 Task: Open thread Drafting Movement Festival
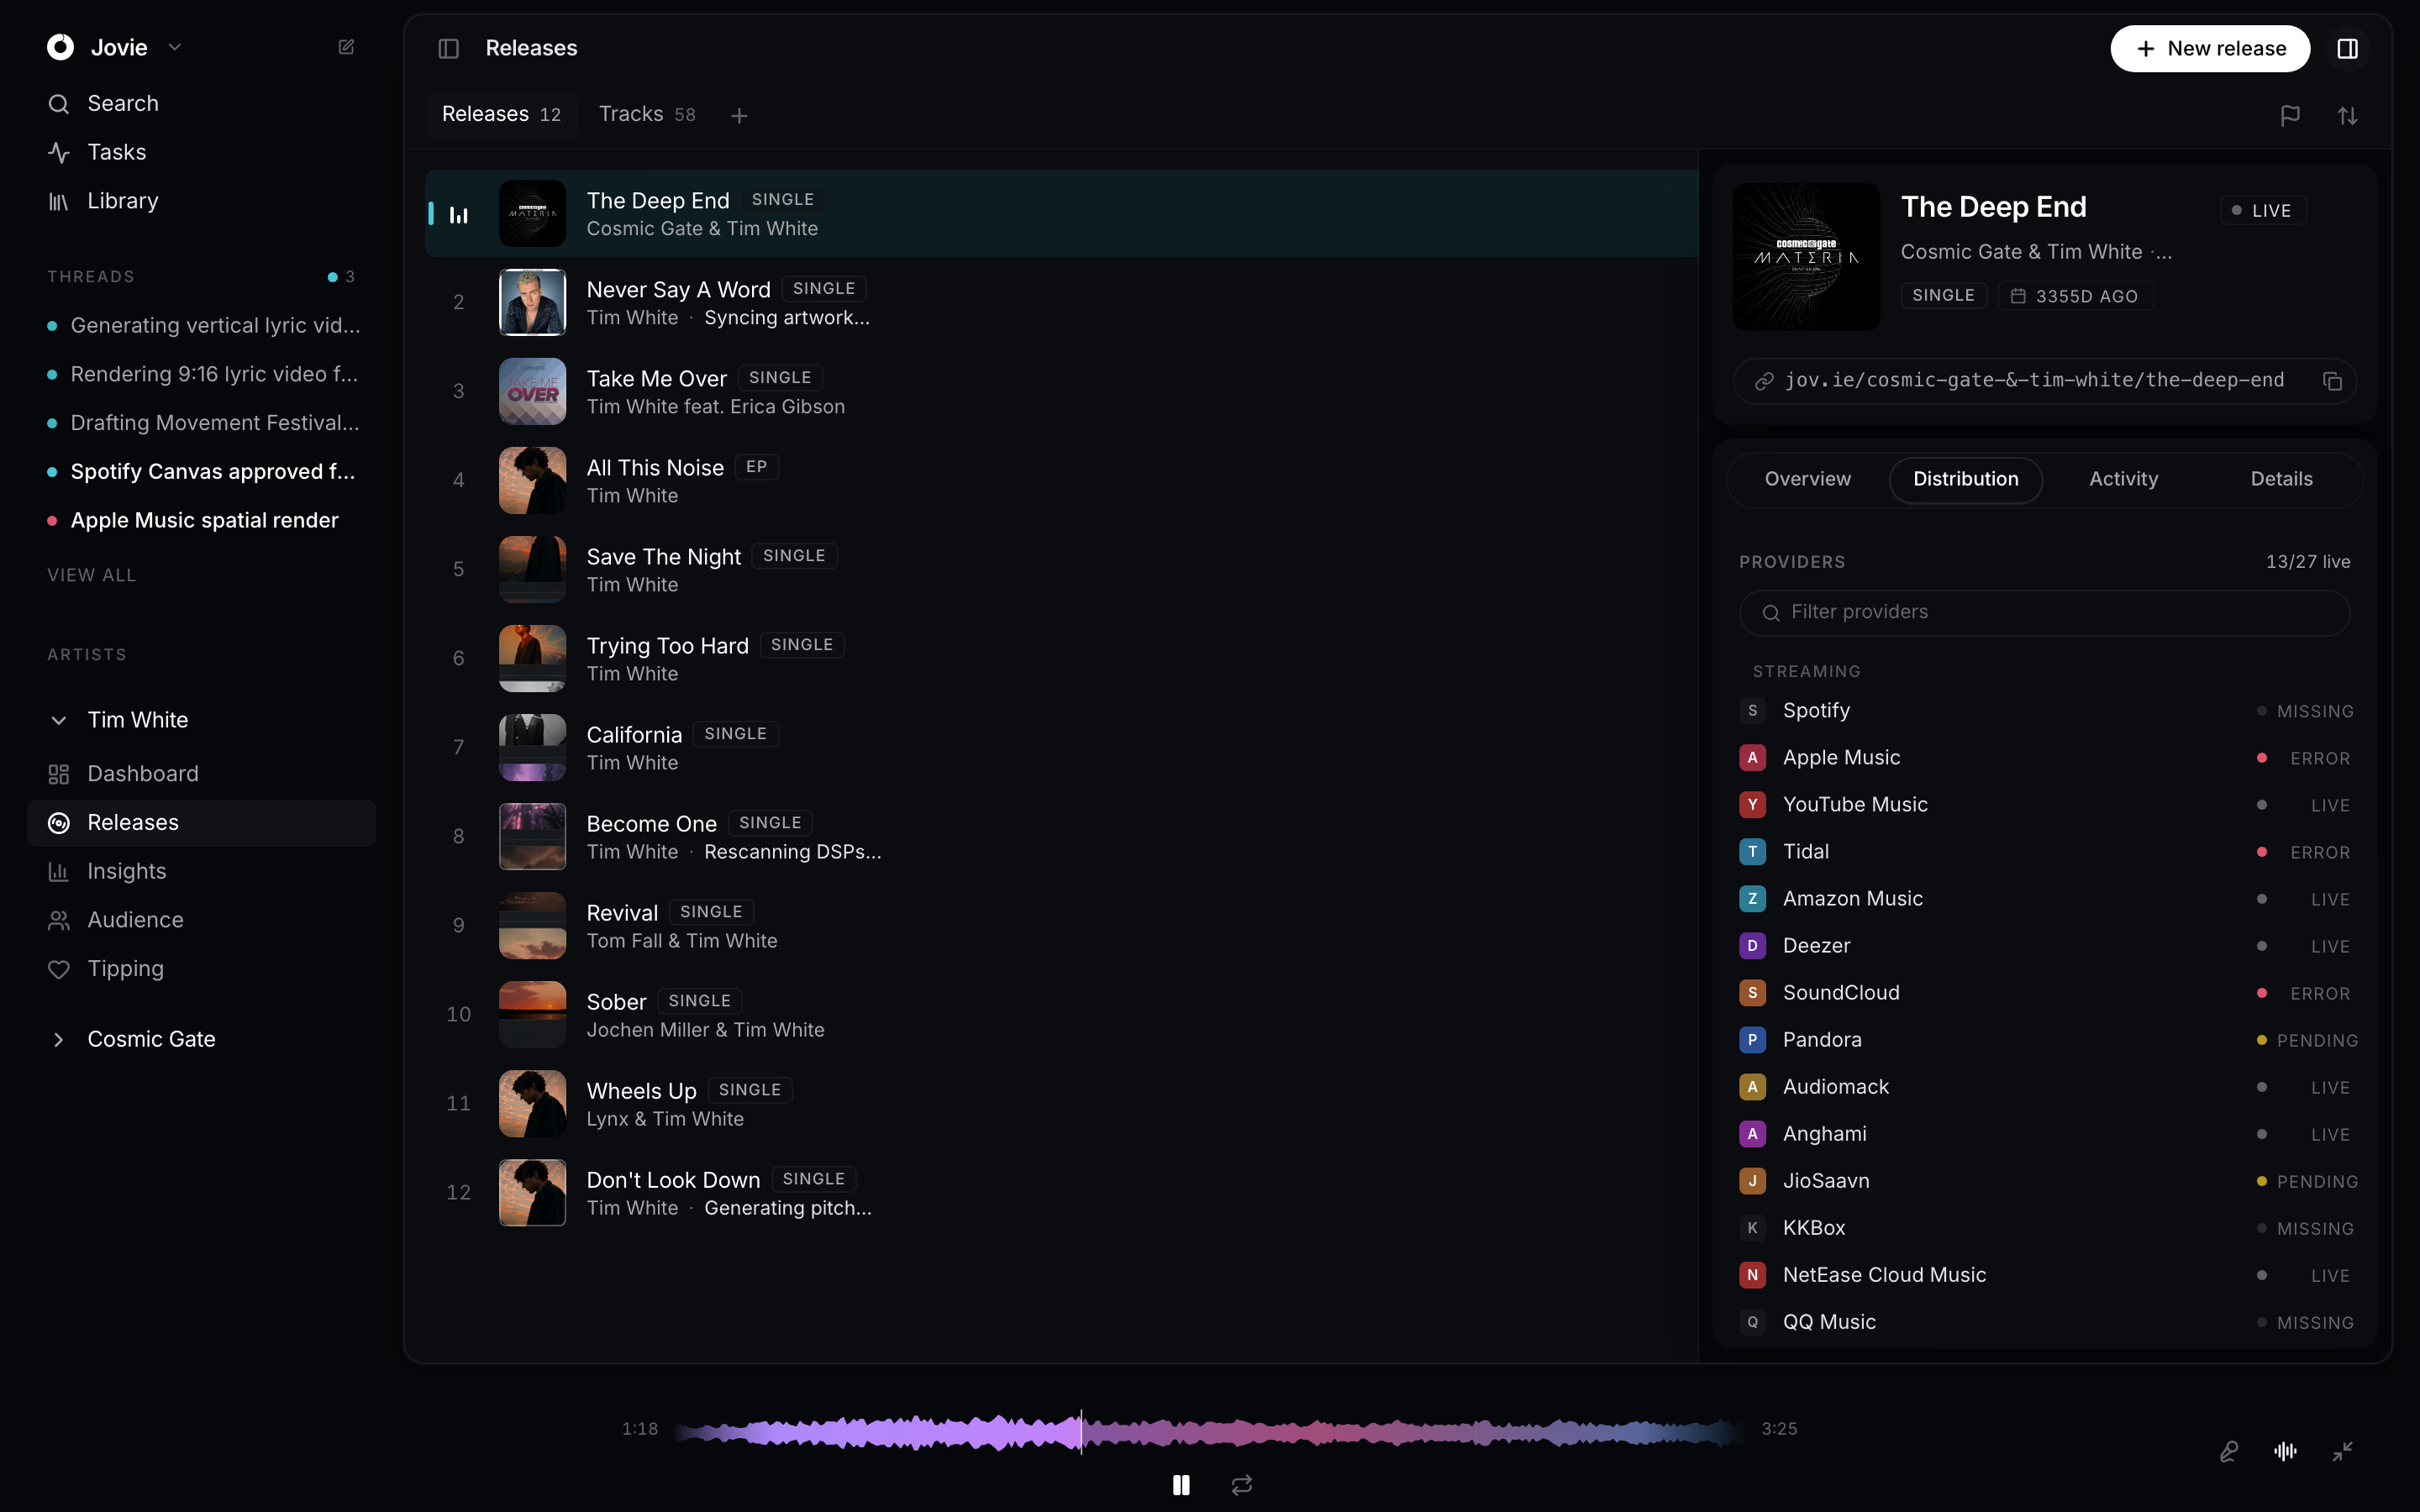pos(201,423)
